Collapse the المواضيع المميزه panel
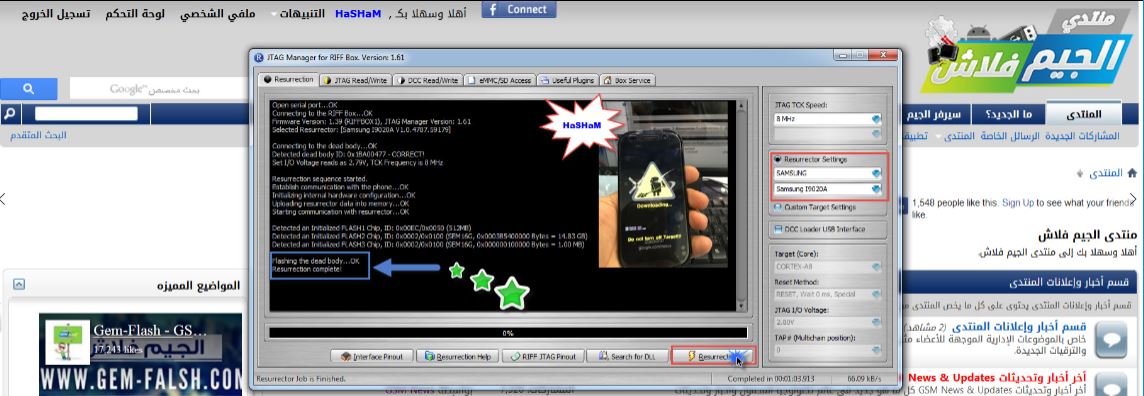The width and height of the screenshot is (1144, 396). pyautogui.click(x=19, y=284)
